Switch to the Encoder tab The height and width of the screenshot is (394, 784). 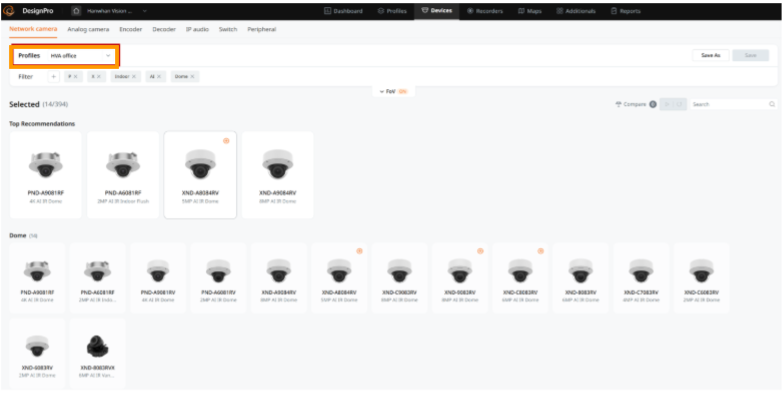coord(130,30)
